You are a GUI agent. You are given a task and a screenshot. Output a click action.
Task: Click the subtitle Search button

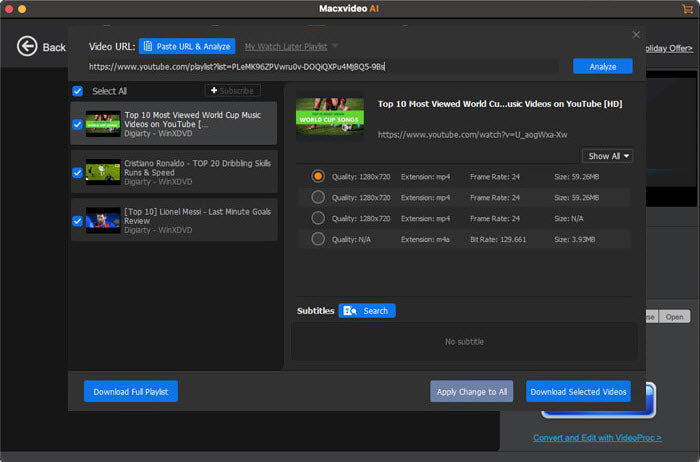(x=367, y=311)
